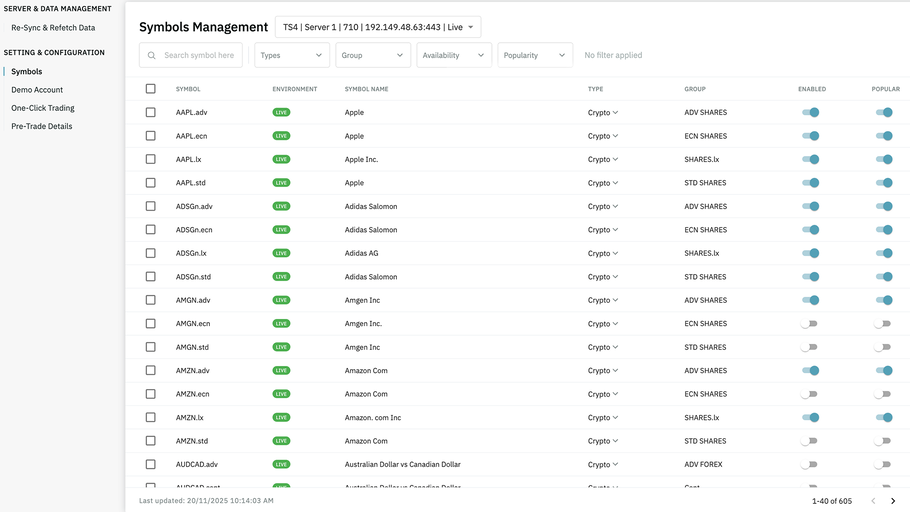Click the Amazon. com Inc name
The width and height of the screenshot is (910, 512).
click(373, 417)
